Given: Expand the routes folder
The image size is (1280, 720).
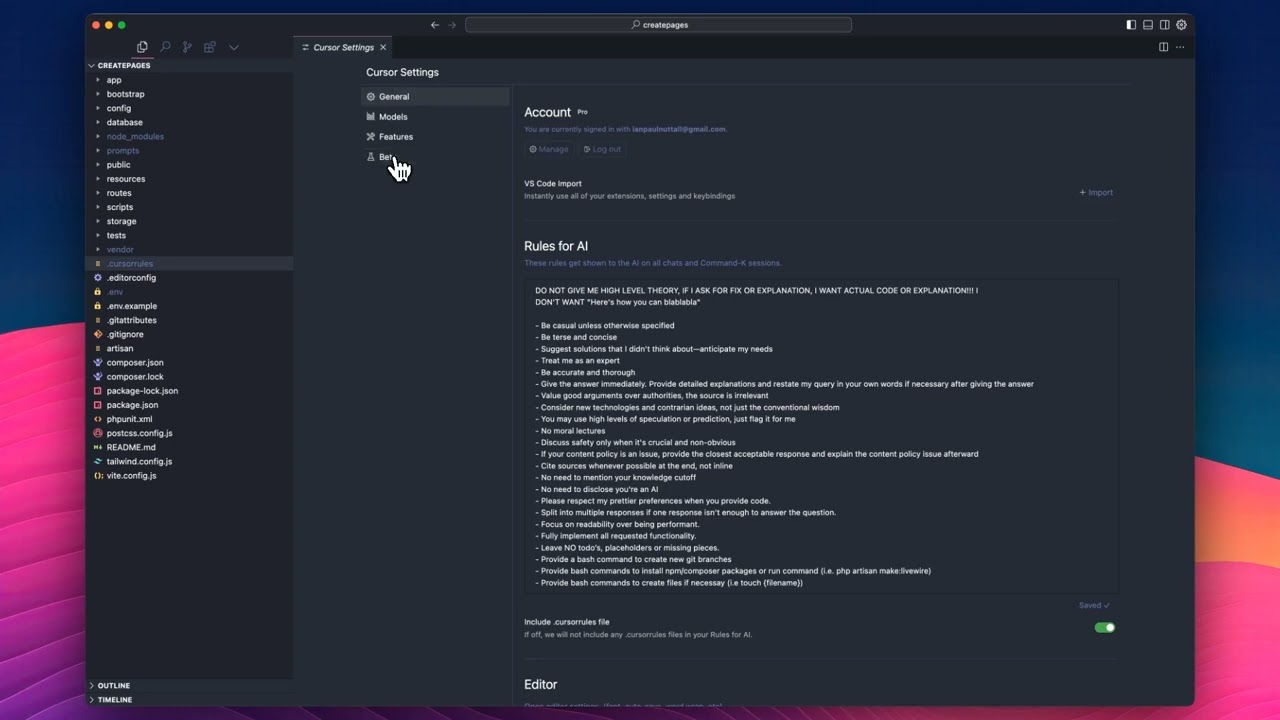Looking at the screenshot, I should [x=189, y=193].
